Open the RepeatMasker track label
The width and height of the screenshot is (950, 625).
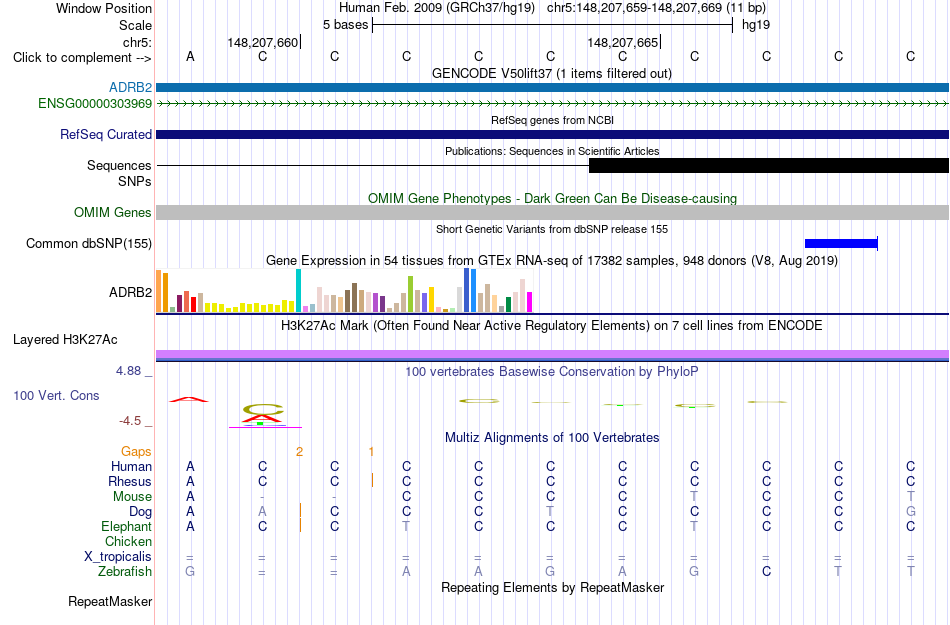[110, 601]
